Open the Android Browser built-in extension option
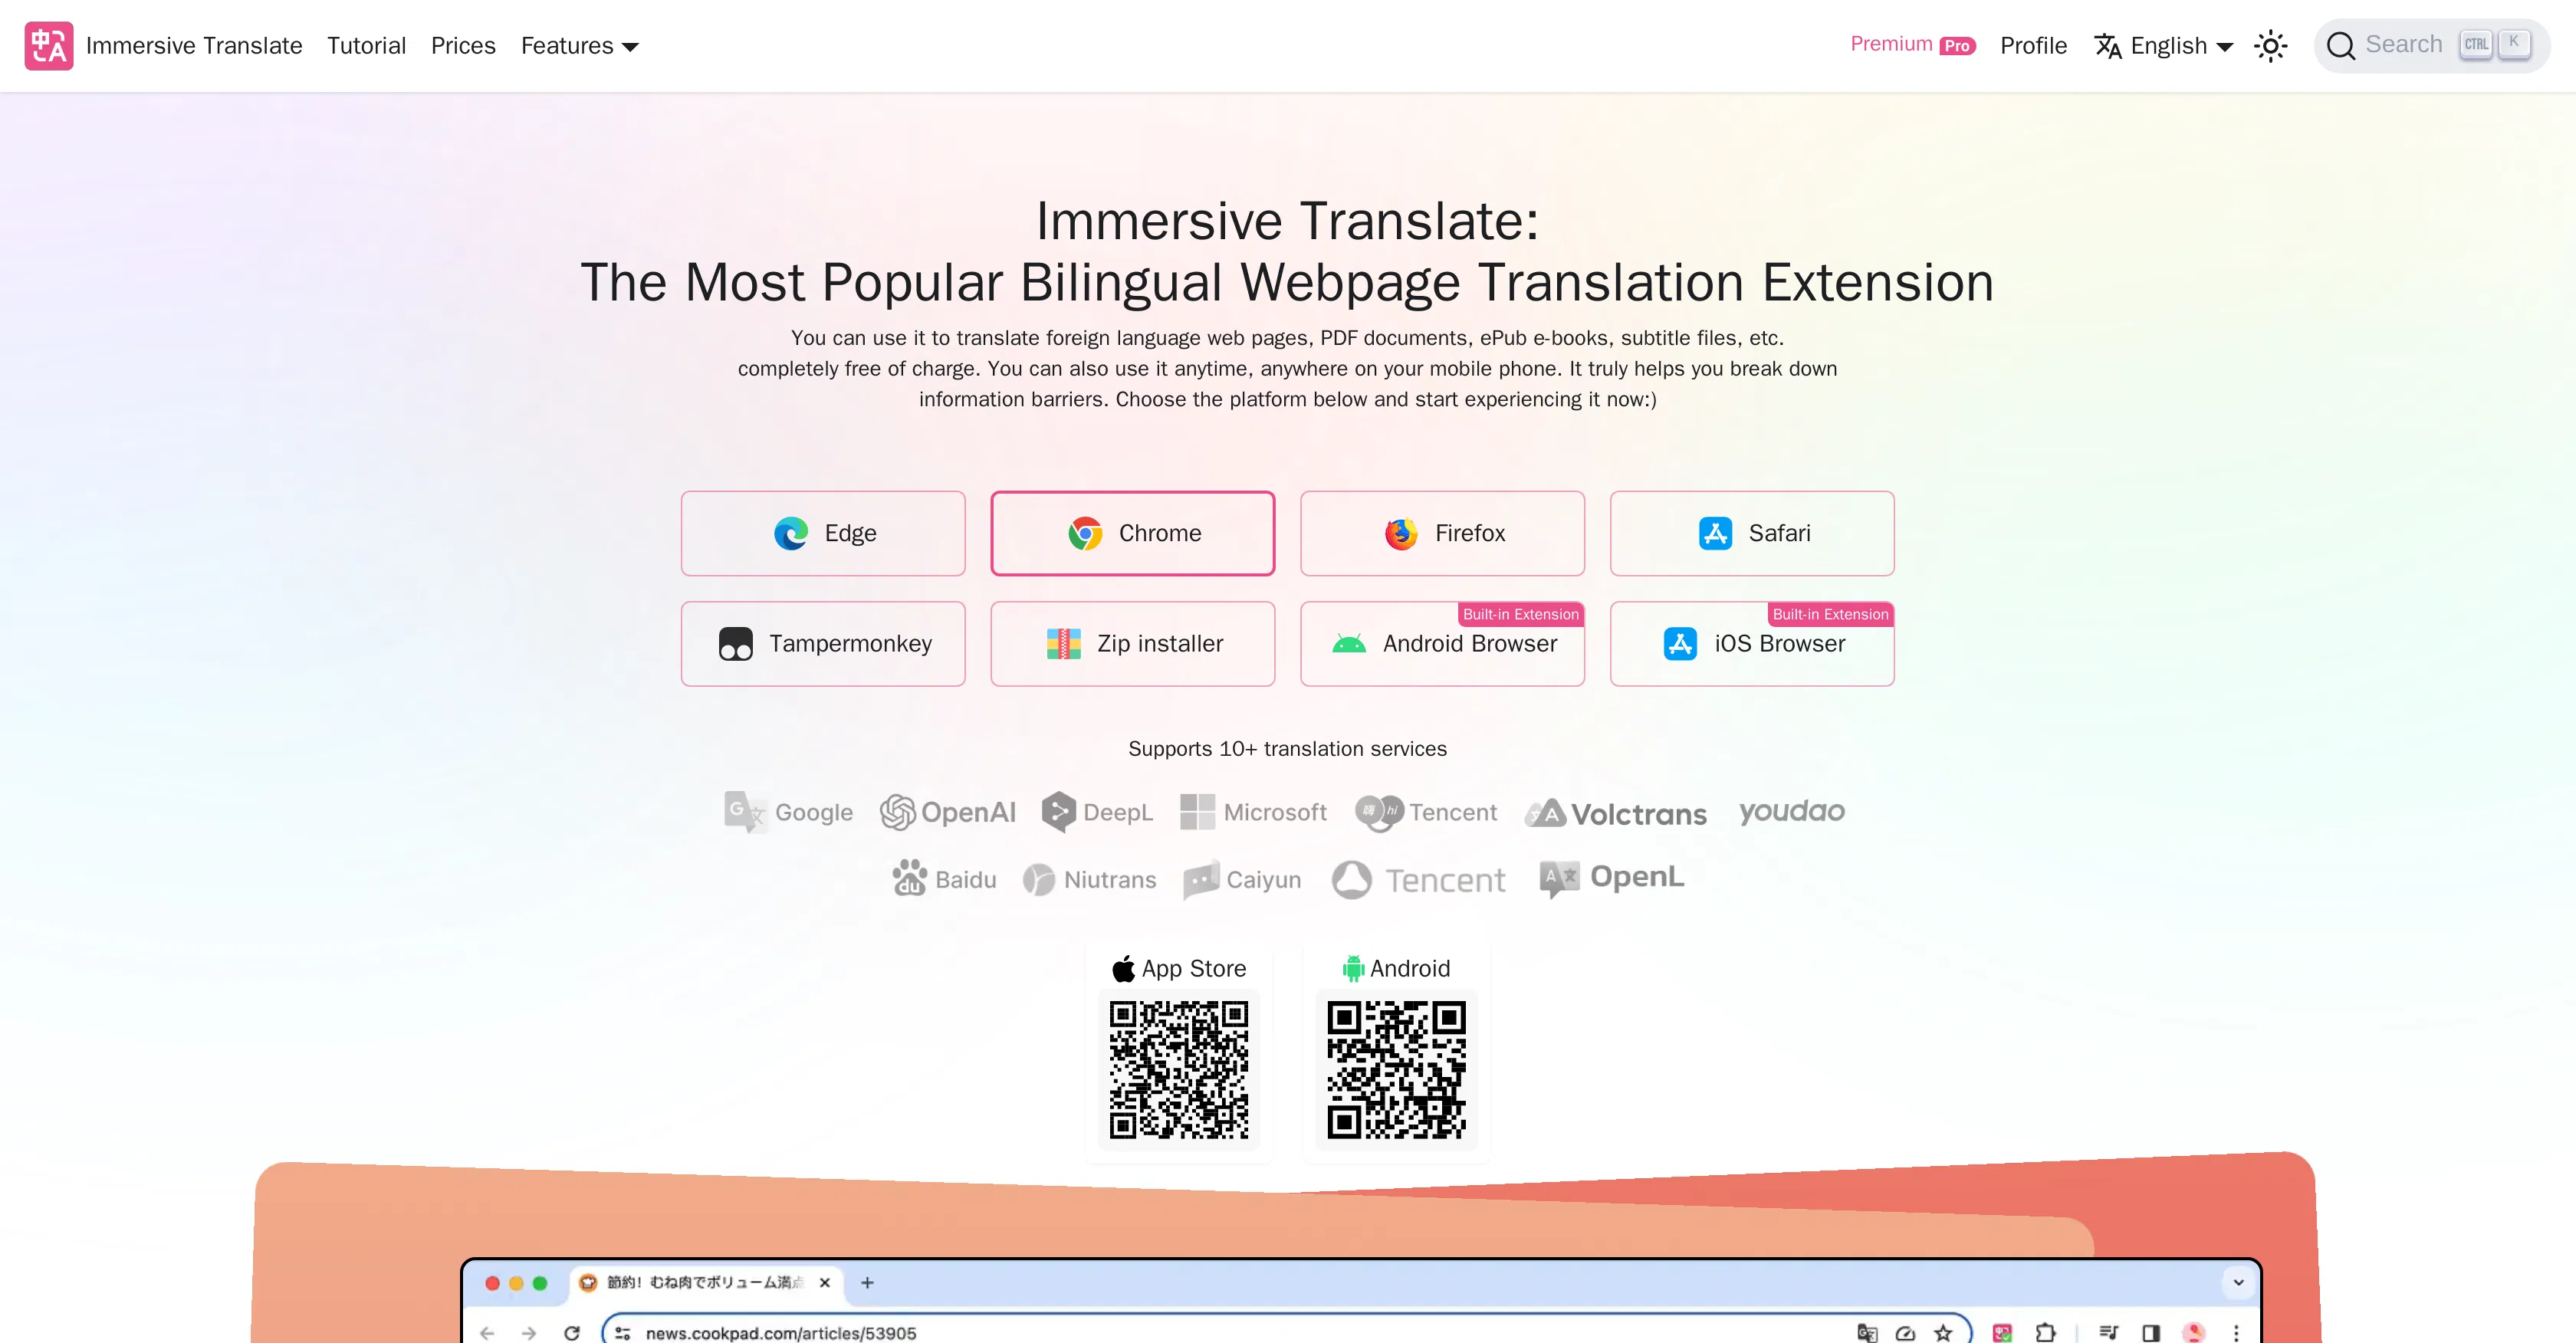 tap(1442, 643)
